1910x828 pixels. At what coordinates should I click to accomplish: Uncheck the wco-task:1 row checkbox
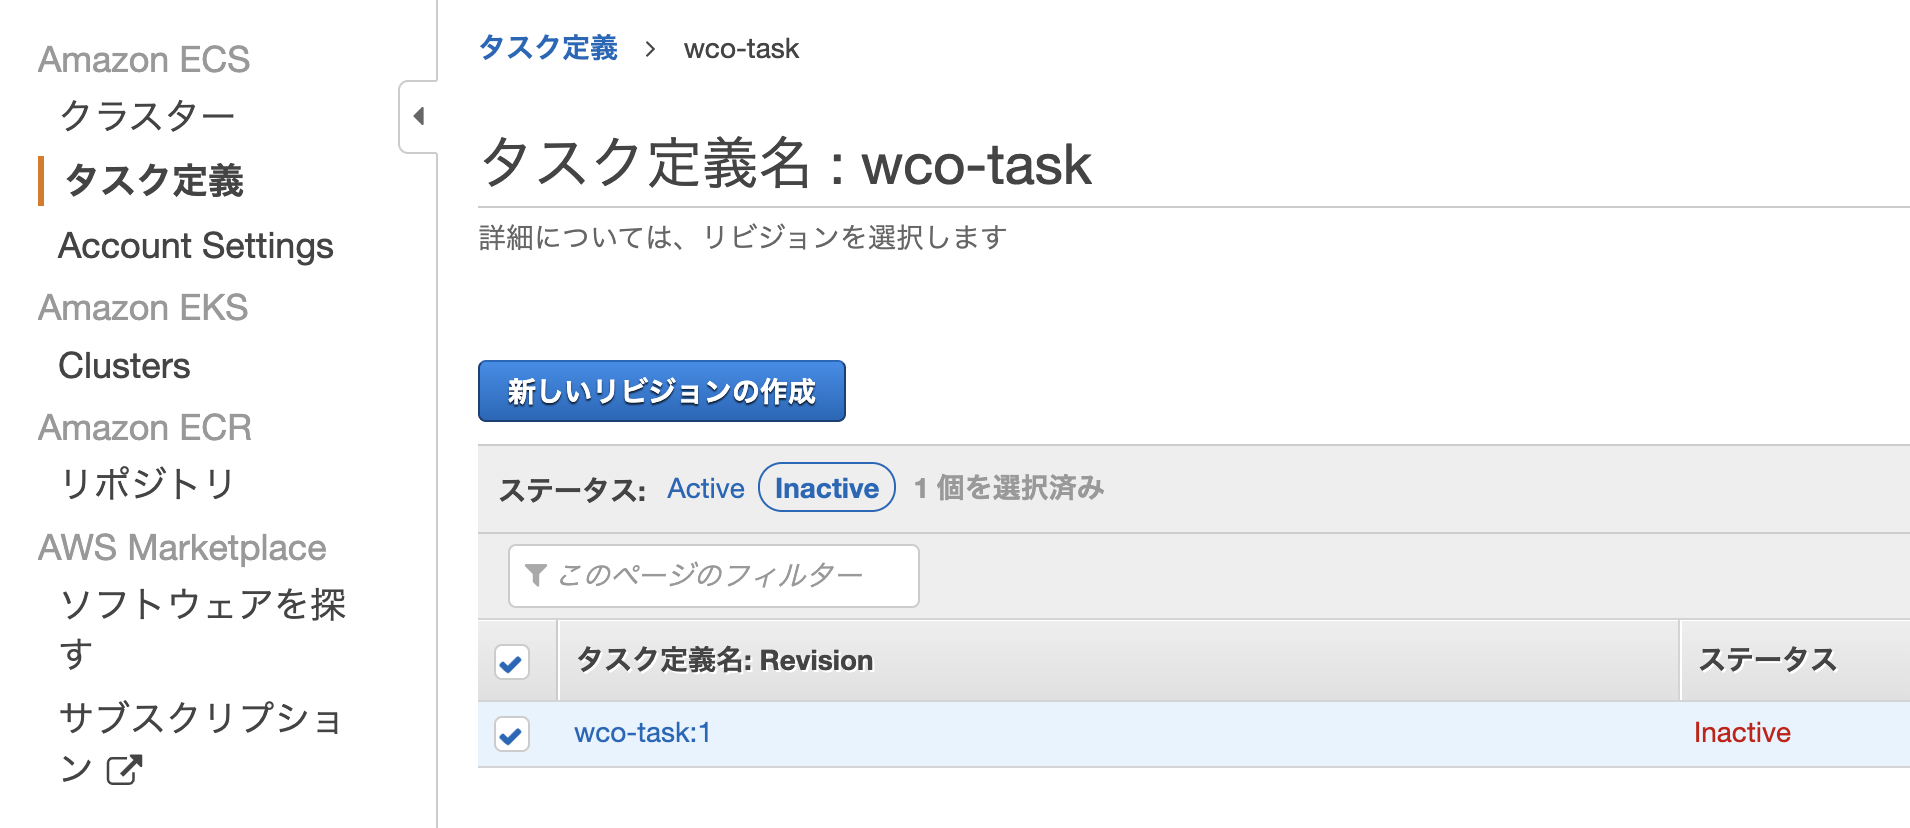(512, 734)
